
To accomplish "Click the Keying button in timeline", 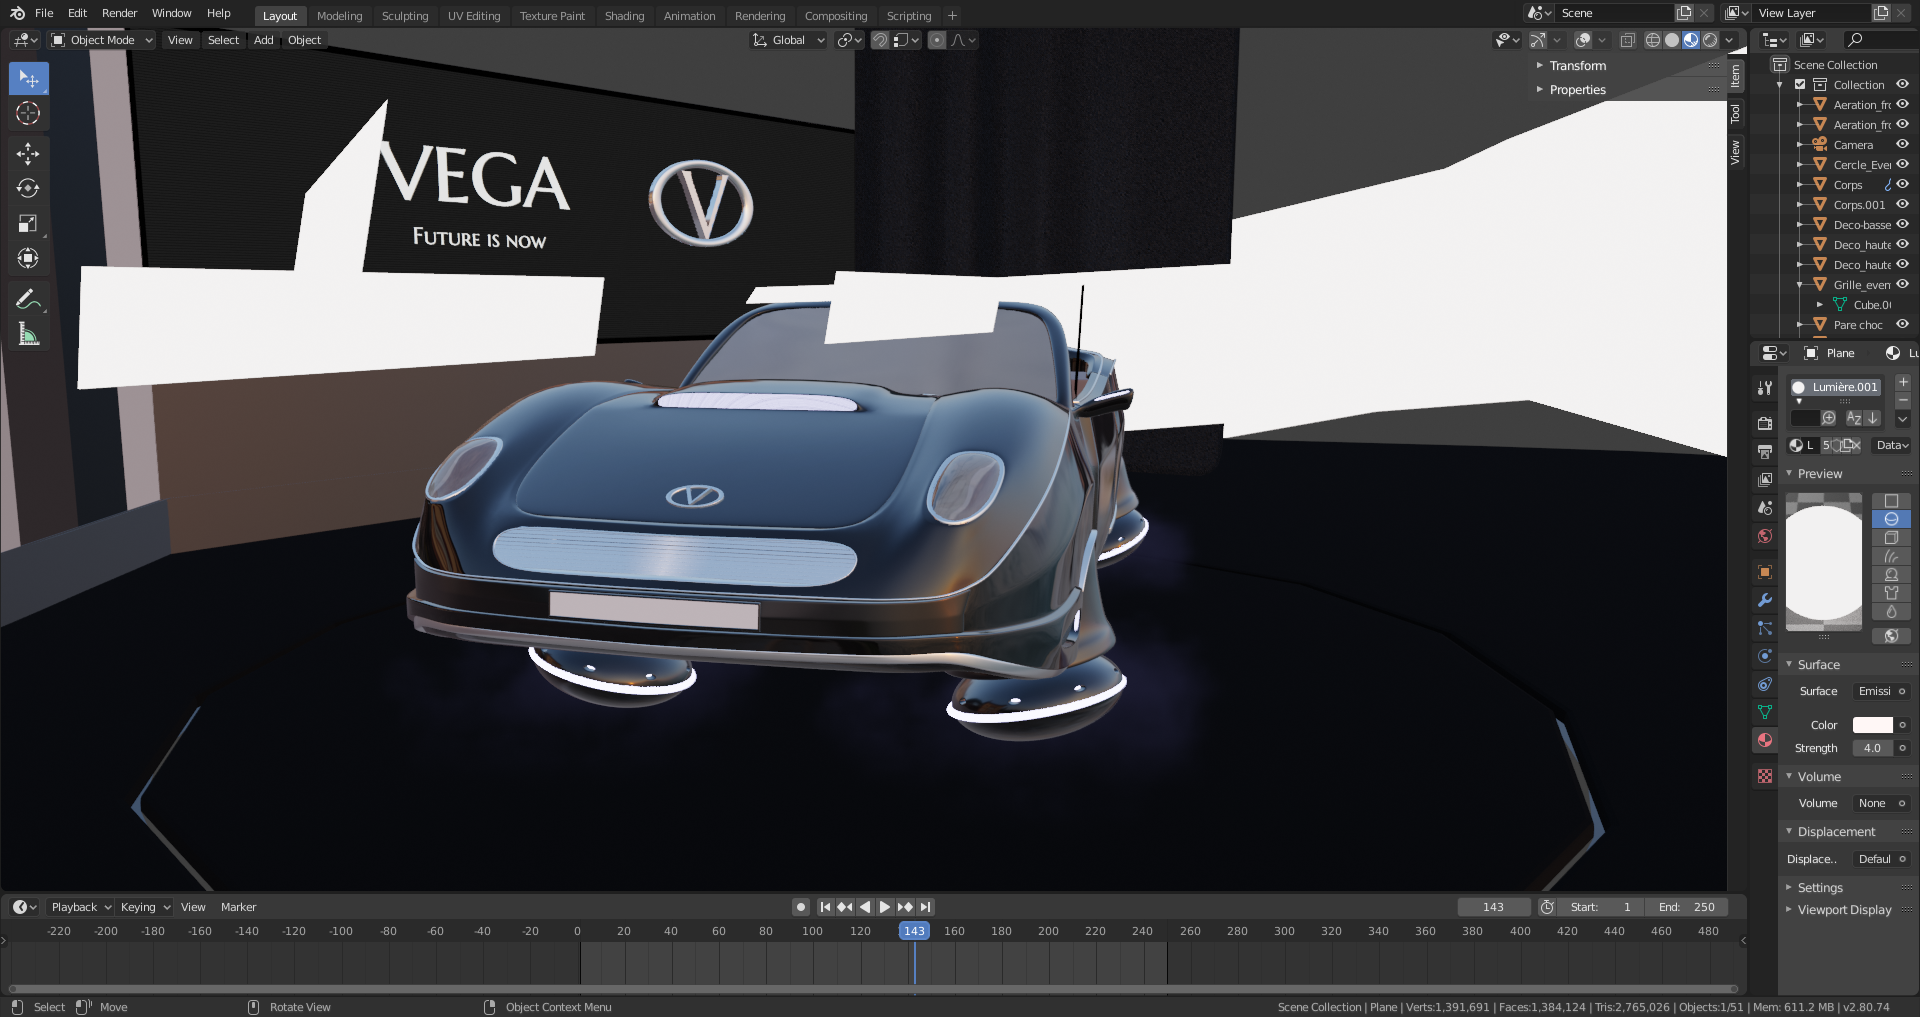I will coord(145,907).
